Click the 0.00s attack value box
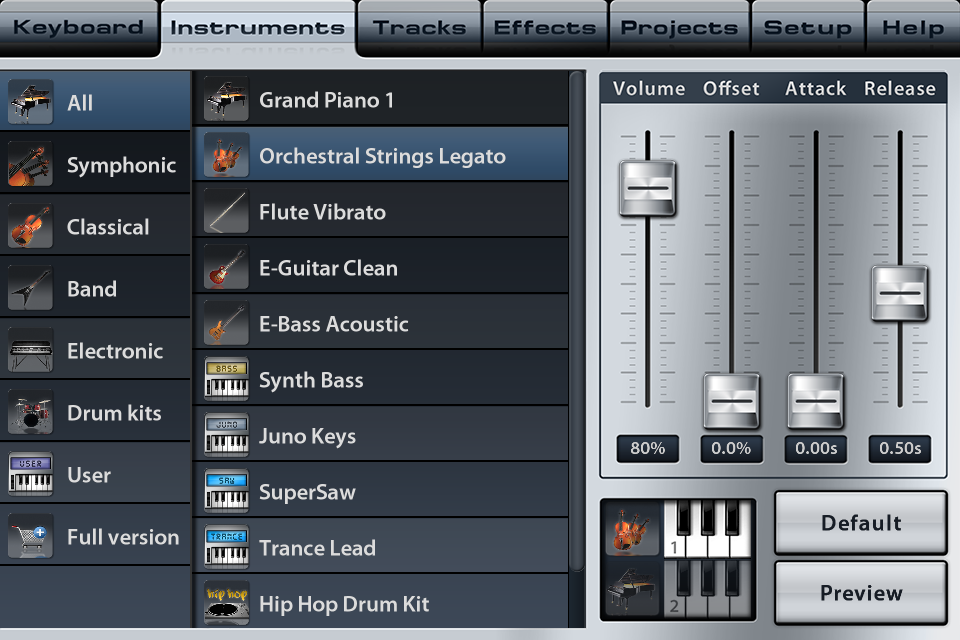Viewport: 960px width, 640px height. (x=816, y=448)
